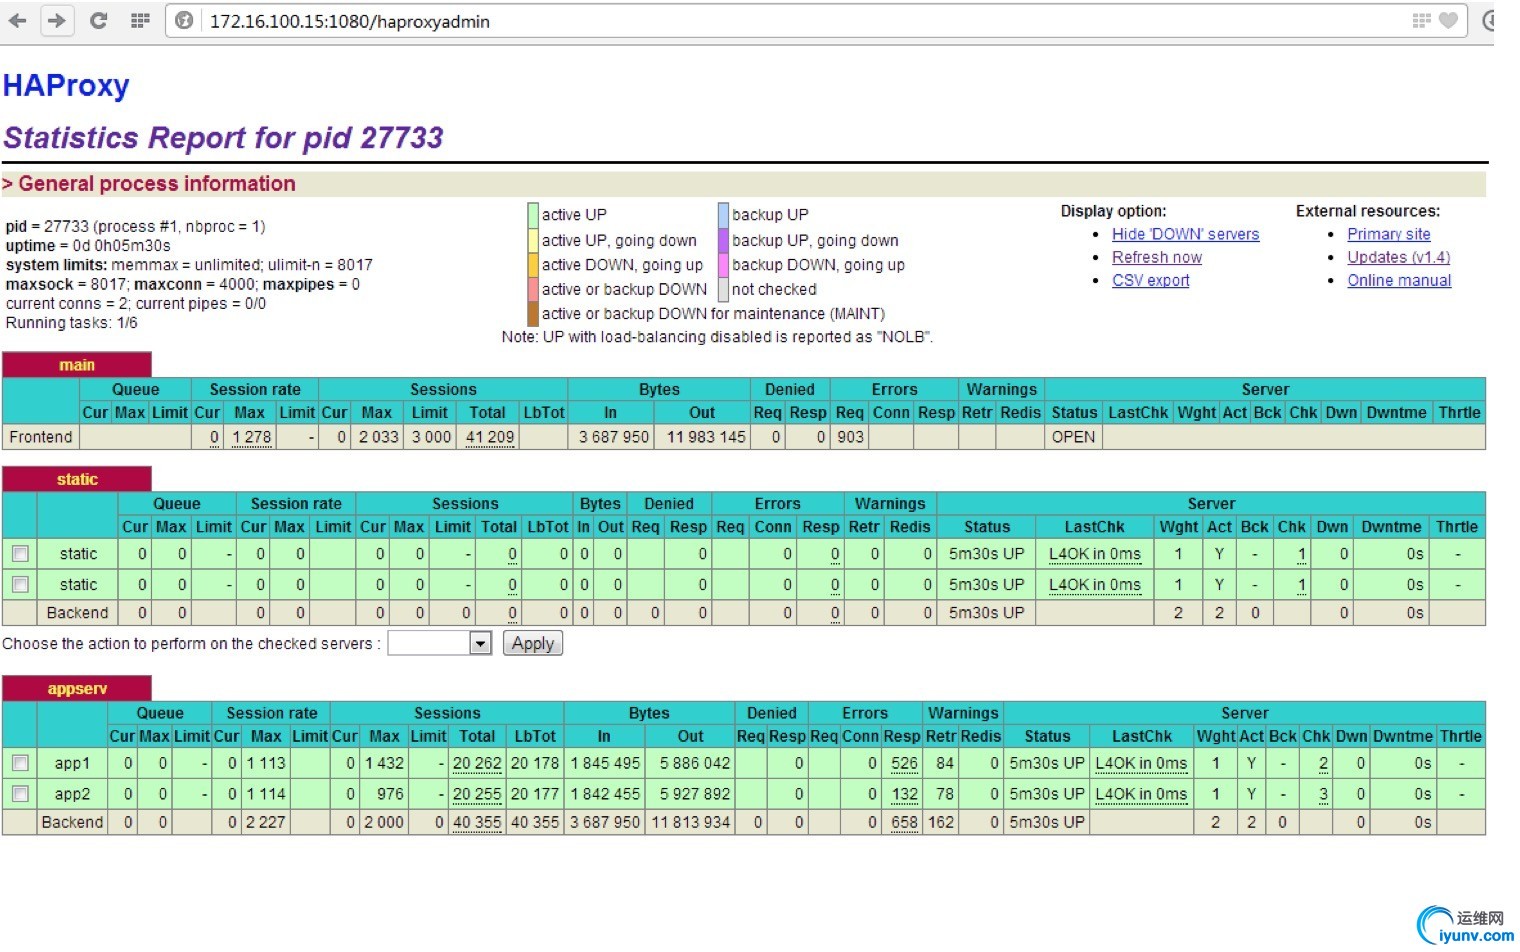The height and width of the screenshot is (952, 1520).
Task: Click app2 response errors 132
Action: point(904,794)
